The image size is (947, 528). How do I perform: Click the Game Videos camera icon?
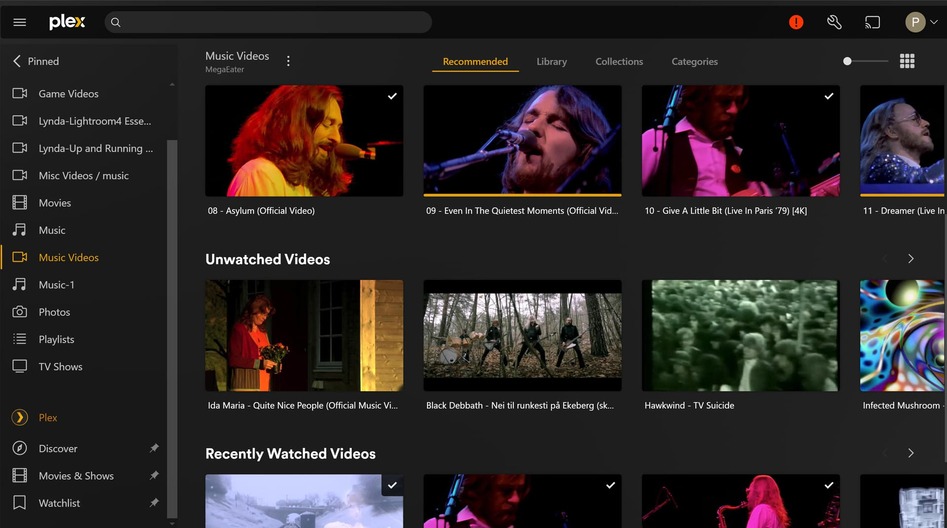click(x=20, y=94)
